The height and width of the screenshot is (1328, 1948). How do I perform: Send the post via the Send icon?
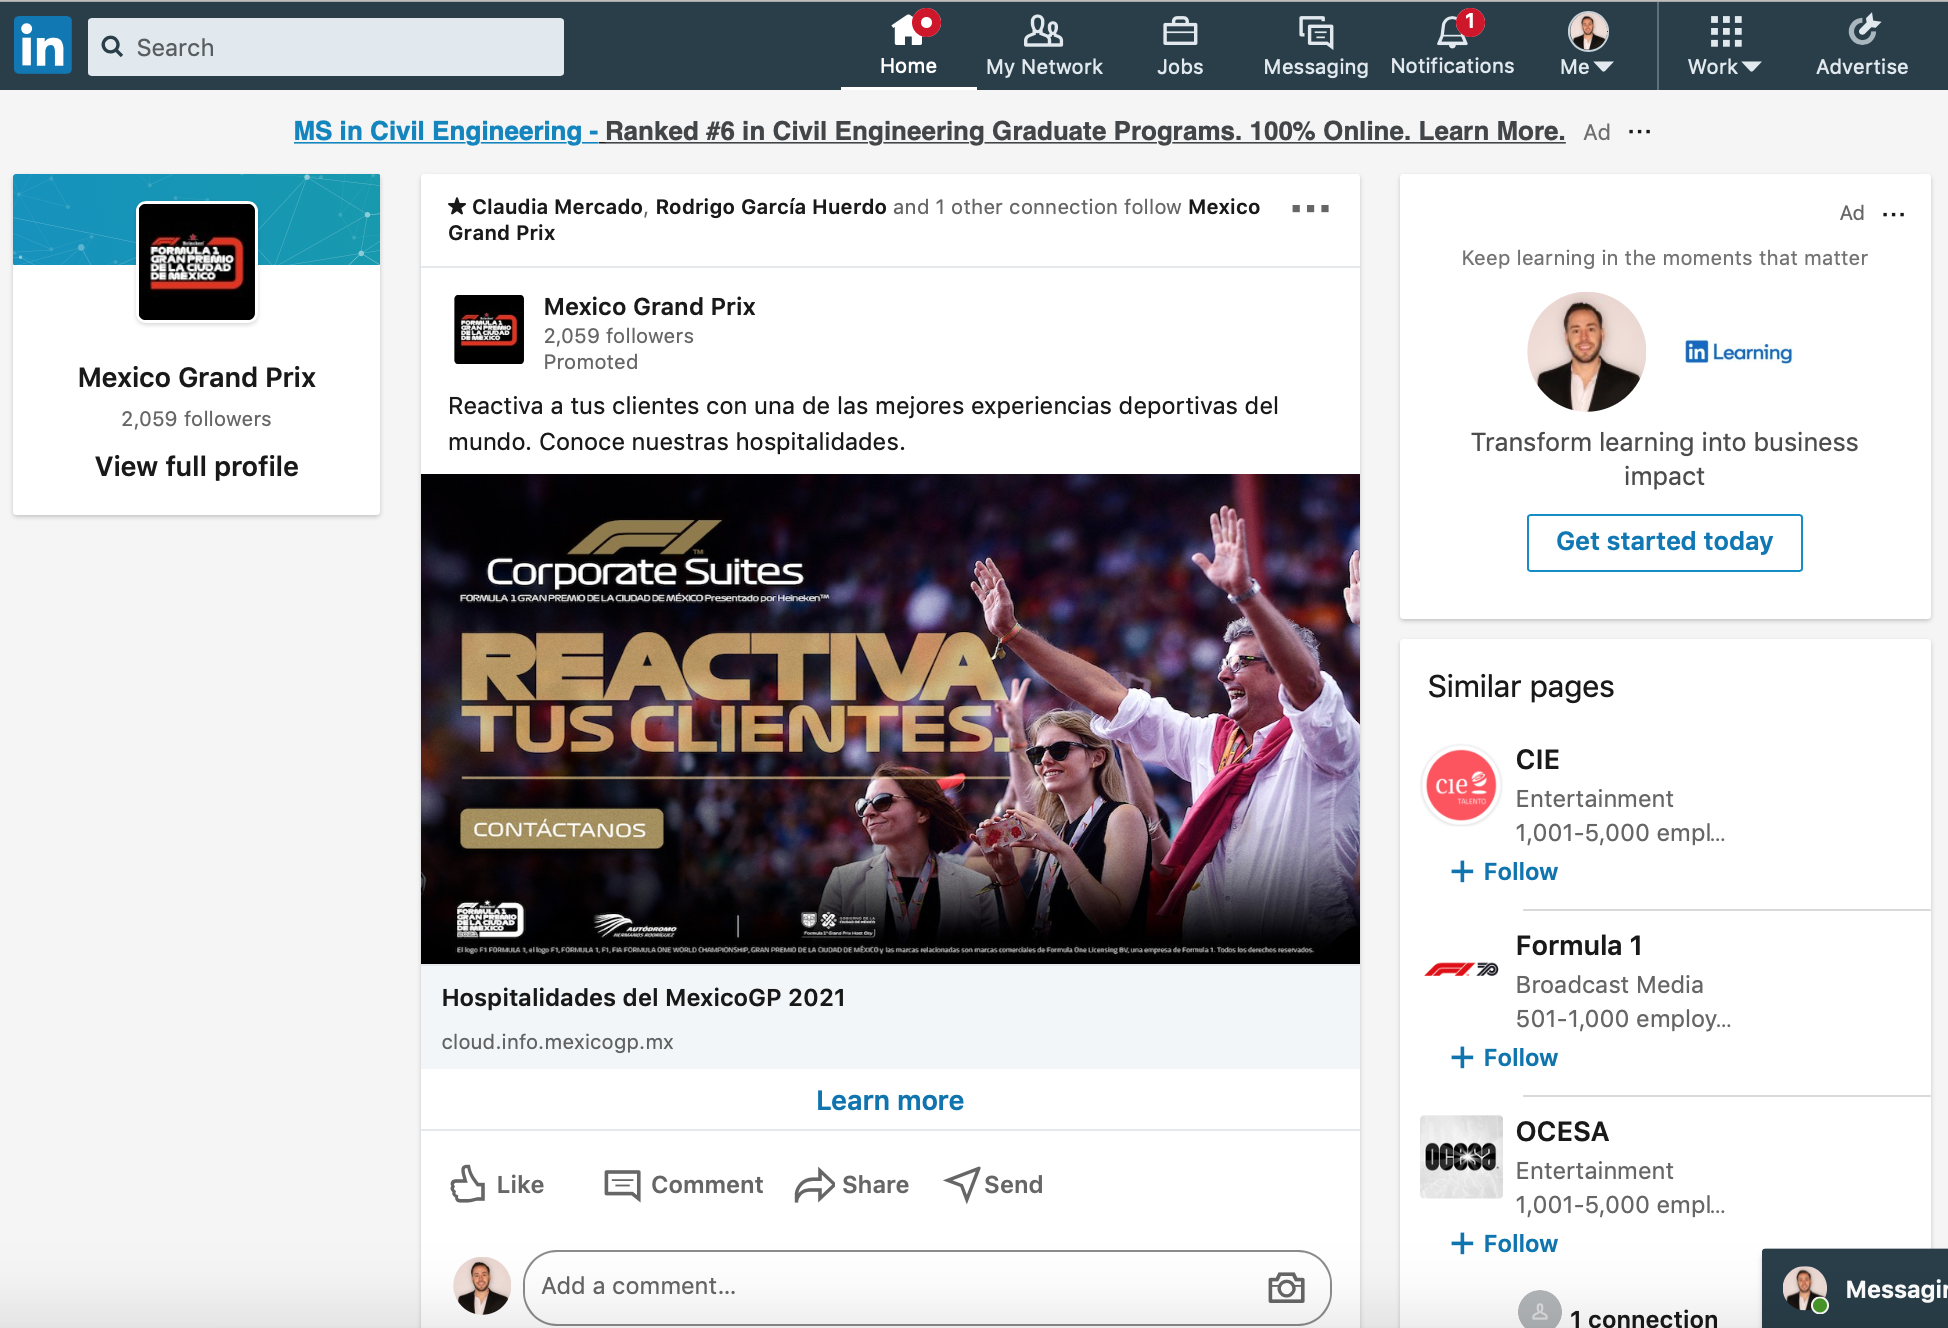(x=994, y=1184)
